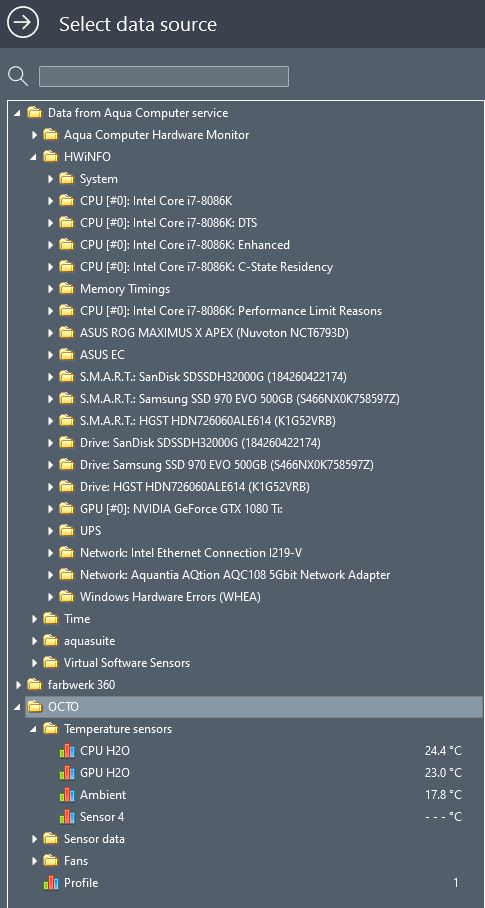Image resolution: width=485 pixels, height=908 pixels.
Task: Click the magnifying glass search icon
Action: [x=18, y=76]
